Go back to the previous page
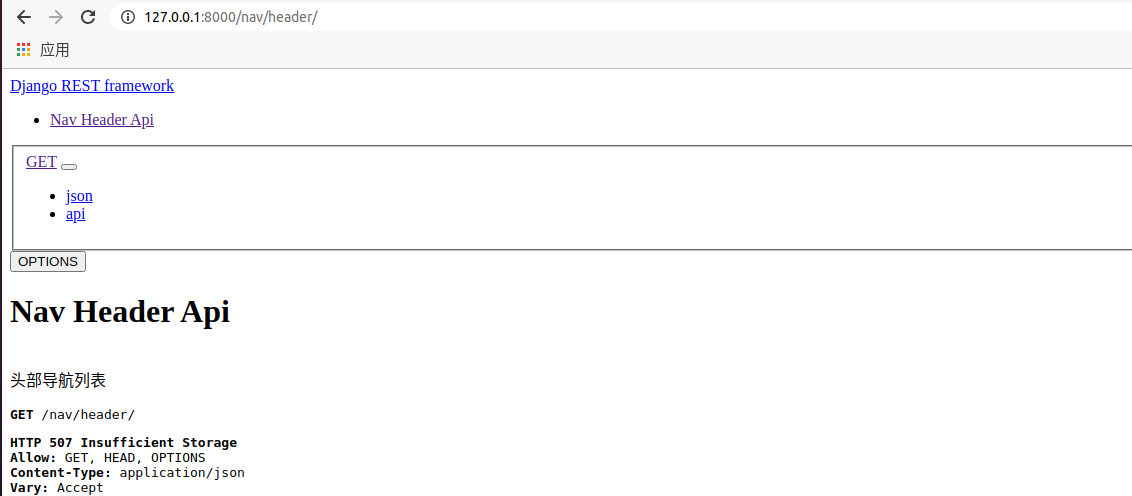The image size is (1132, 496). [23, 17]
